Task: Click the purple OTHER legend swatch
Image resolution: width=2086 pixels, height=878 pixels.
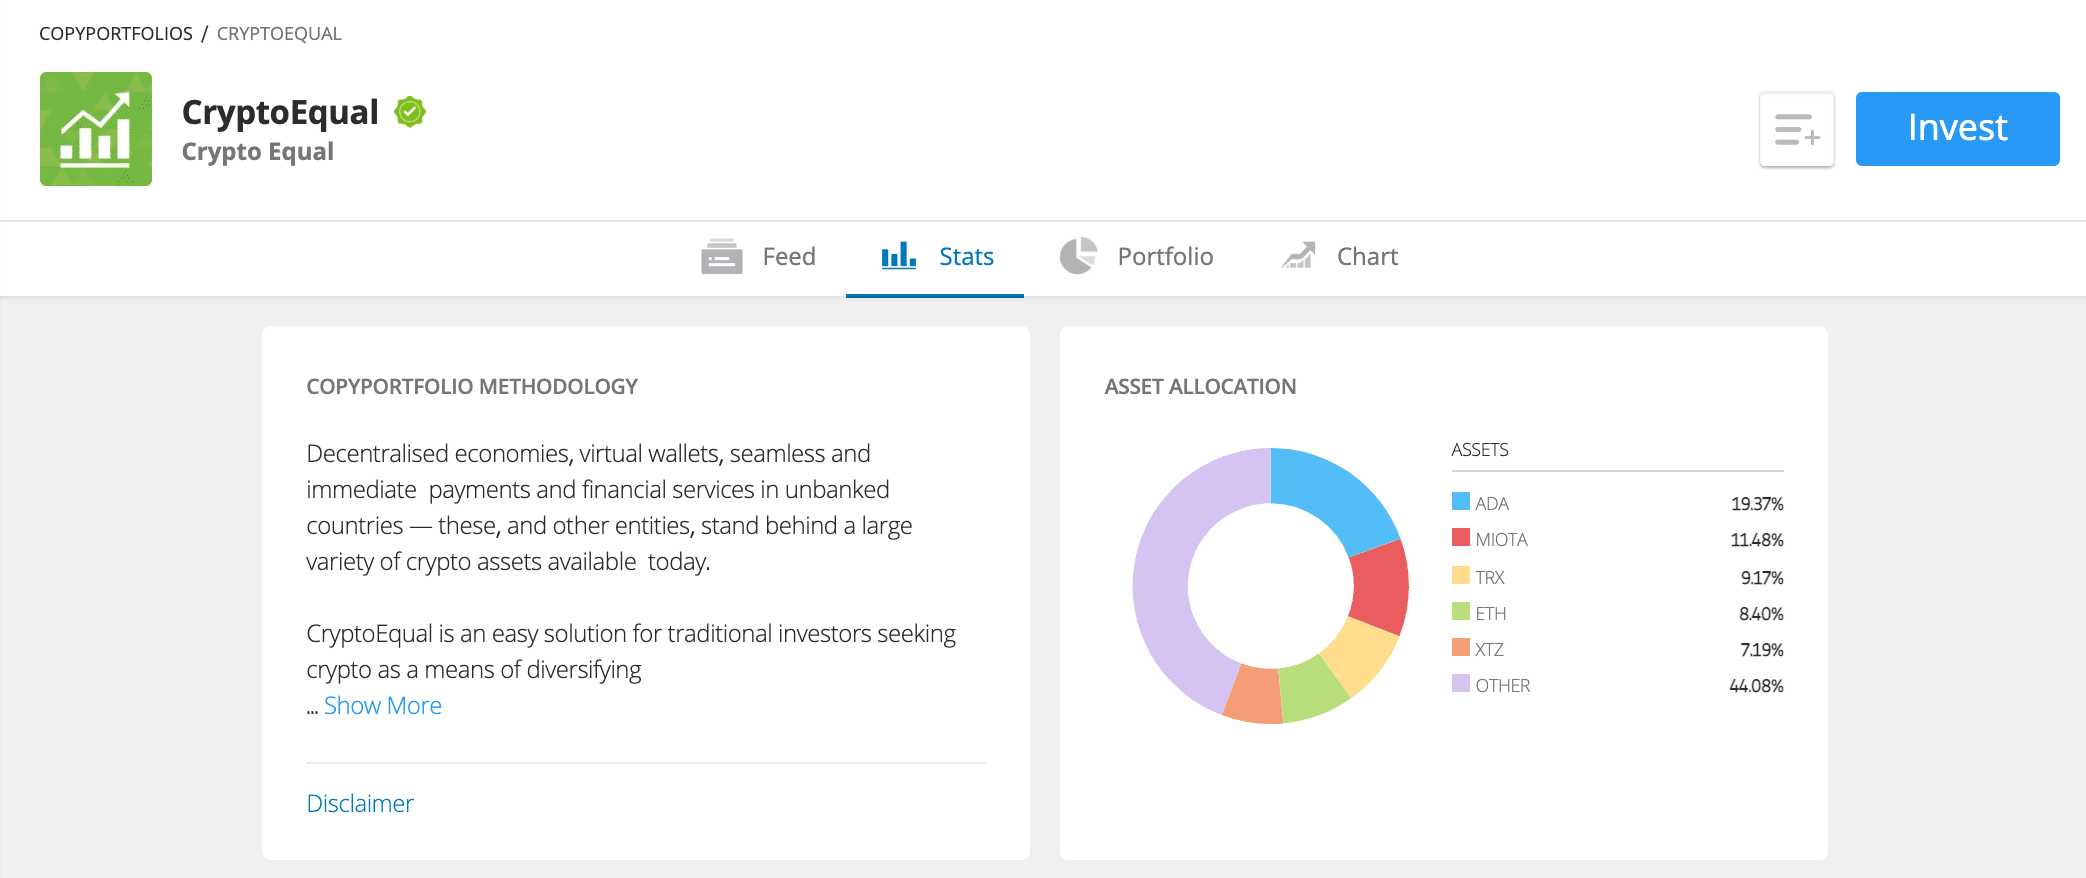Action: pyautogui.click(x=1461, y=683)
